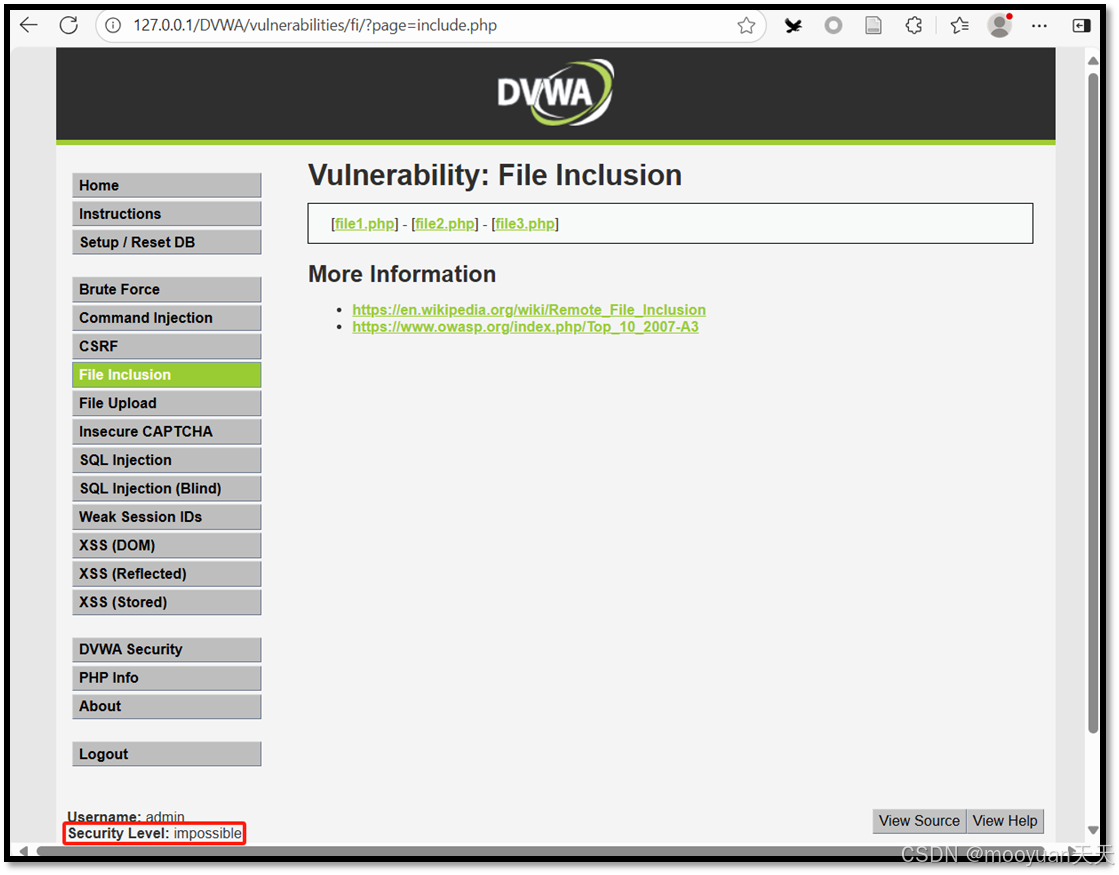1119x875 pixels.
Task: Click the 'Security Level: impossible' text
Action: 155,834
